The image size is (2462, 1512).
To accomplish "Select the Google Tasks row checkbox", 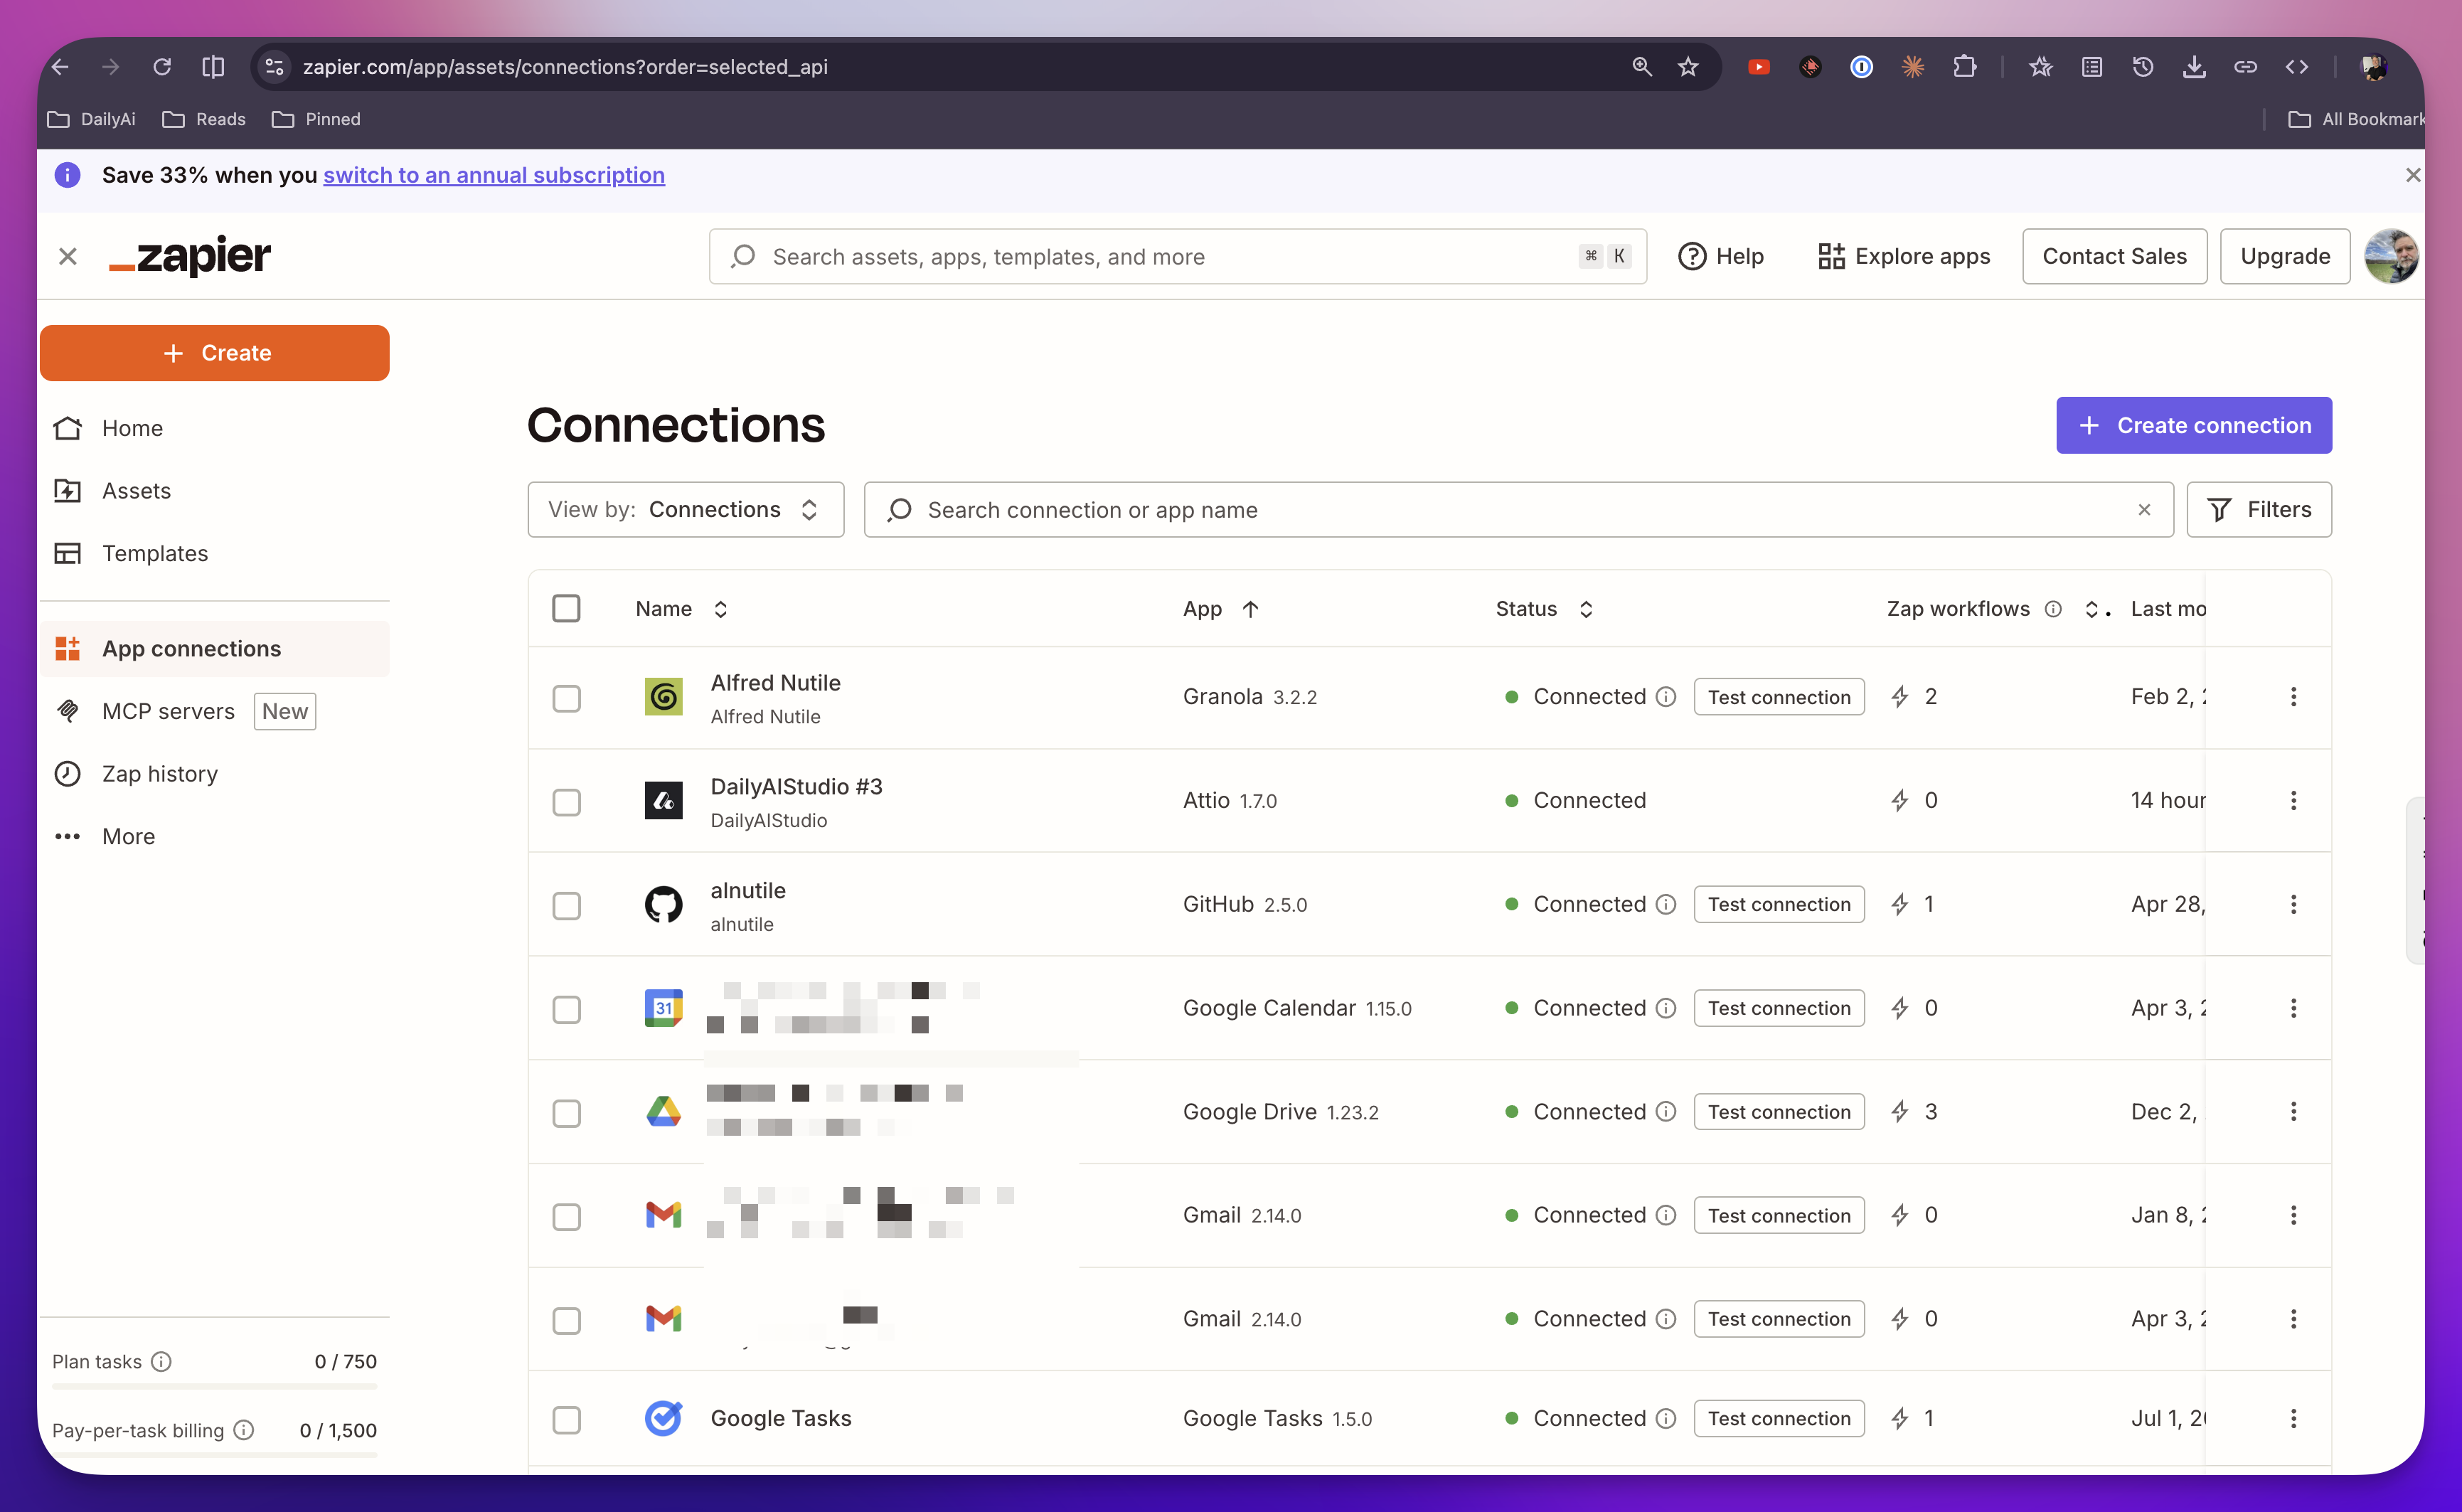I will (567, 1420).
